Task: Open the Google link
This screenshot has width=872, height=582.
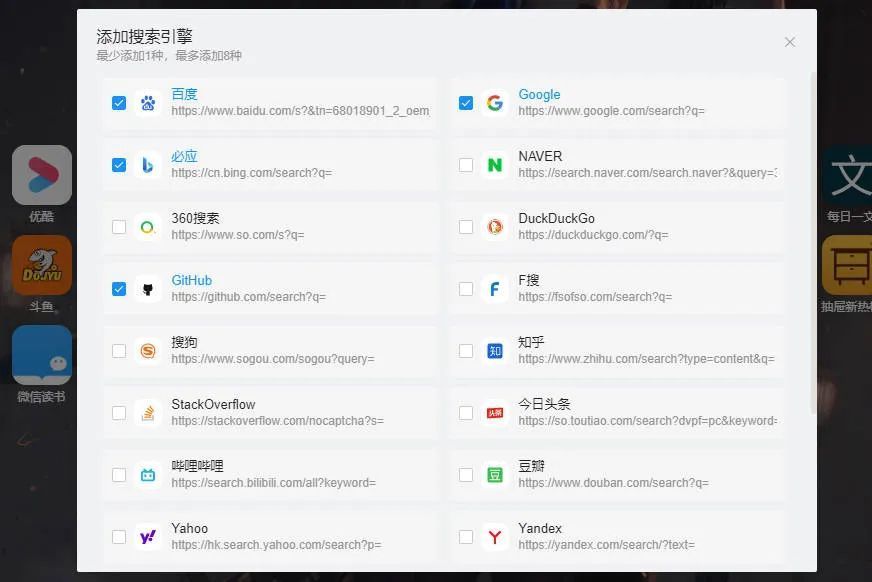Action: (x=539, y=94)
